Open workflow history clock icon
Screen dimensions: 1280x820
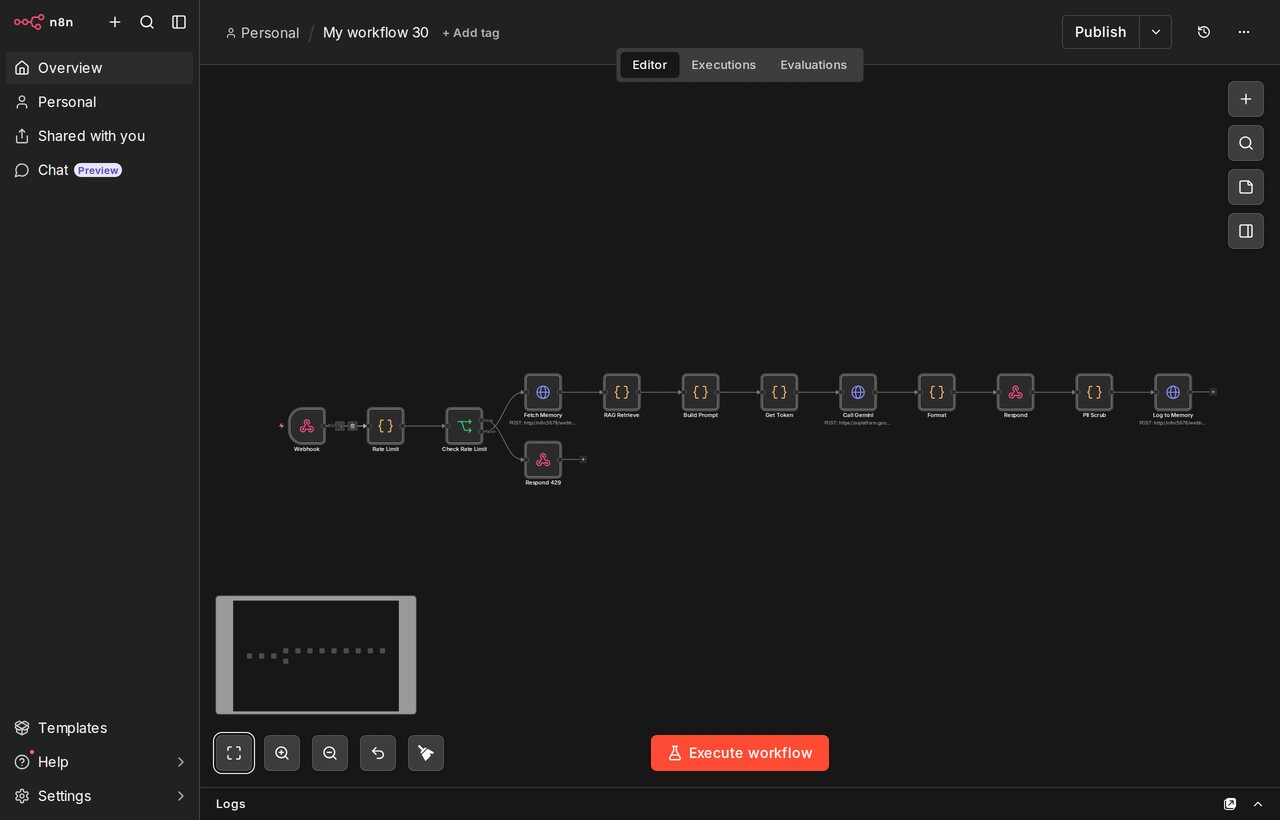(x=1204, y=32)
